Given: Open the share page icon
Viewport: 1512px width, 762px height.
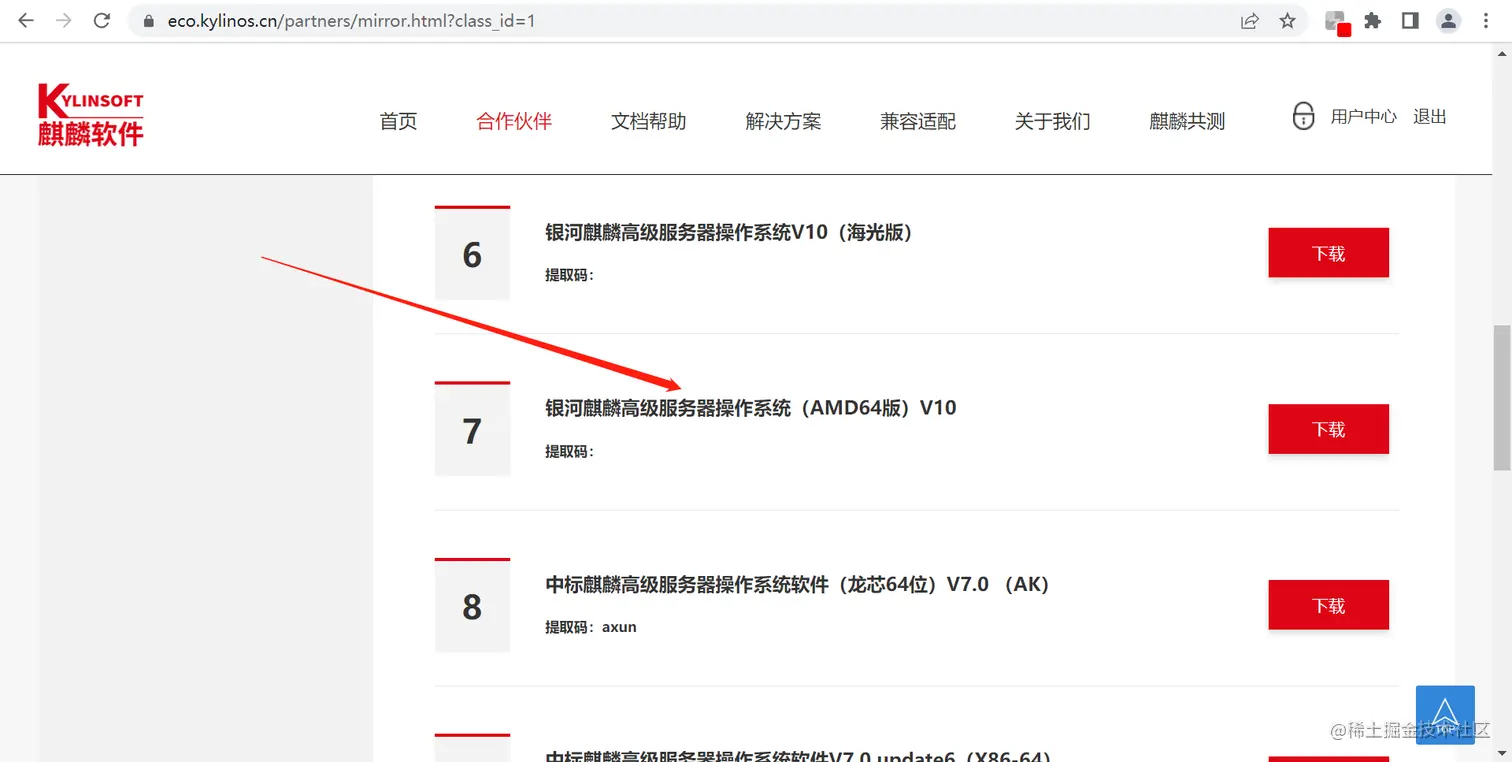Looking at the screenshot, I should 1250,21.
